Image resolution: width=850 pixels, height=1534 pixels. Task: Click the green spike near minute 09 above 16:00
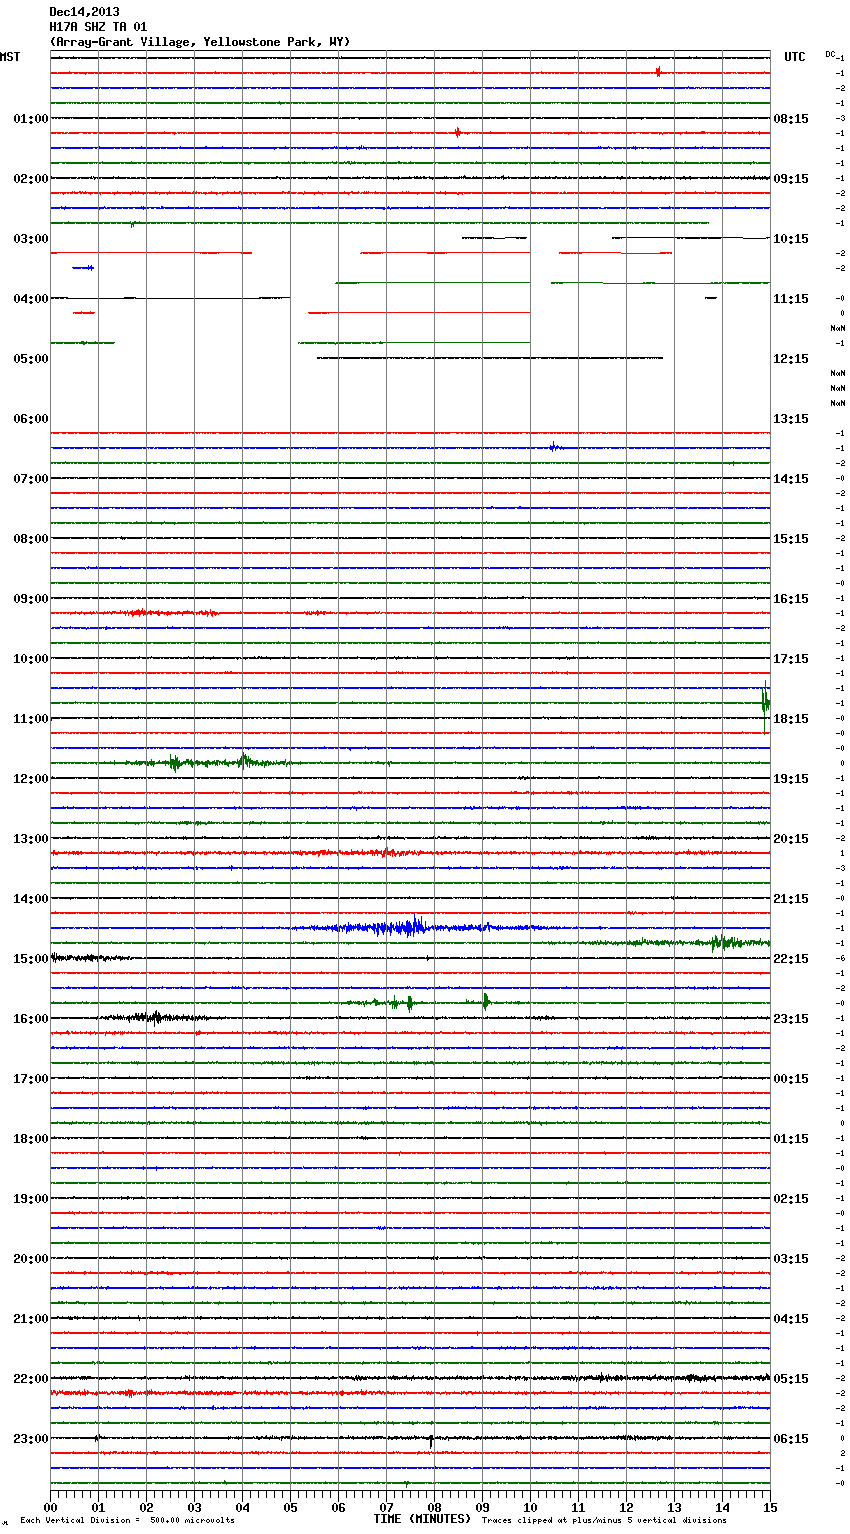[485, 1001]
